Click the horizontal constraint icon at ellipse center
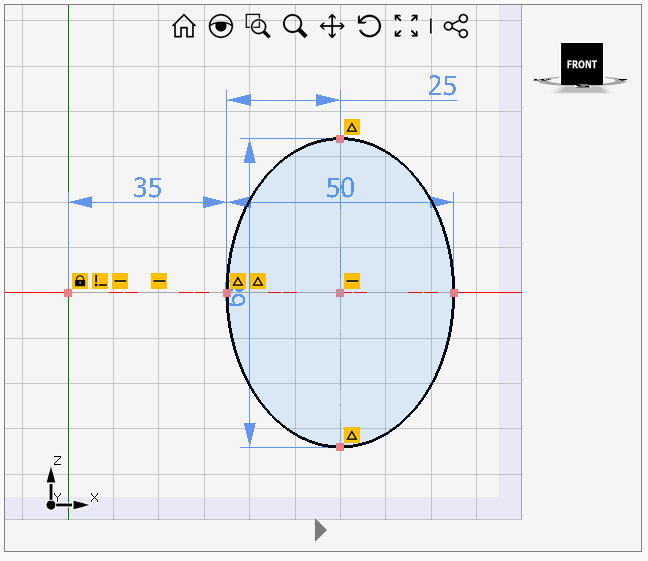Screen dimensions: 648x561 (x=352, y=281)
